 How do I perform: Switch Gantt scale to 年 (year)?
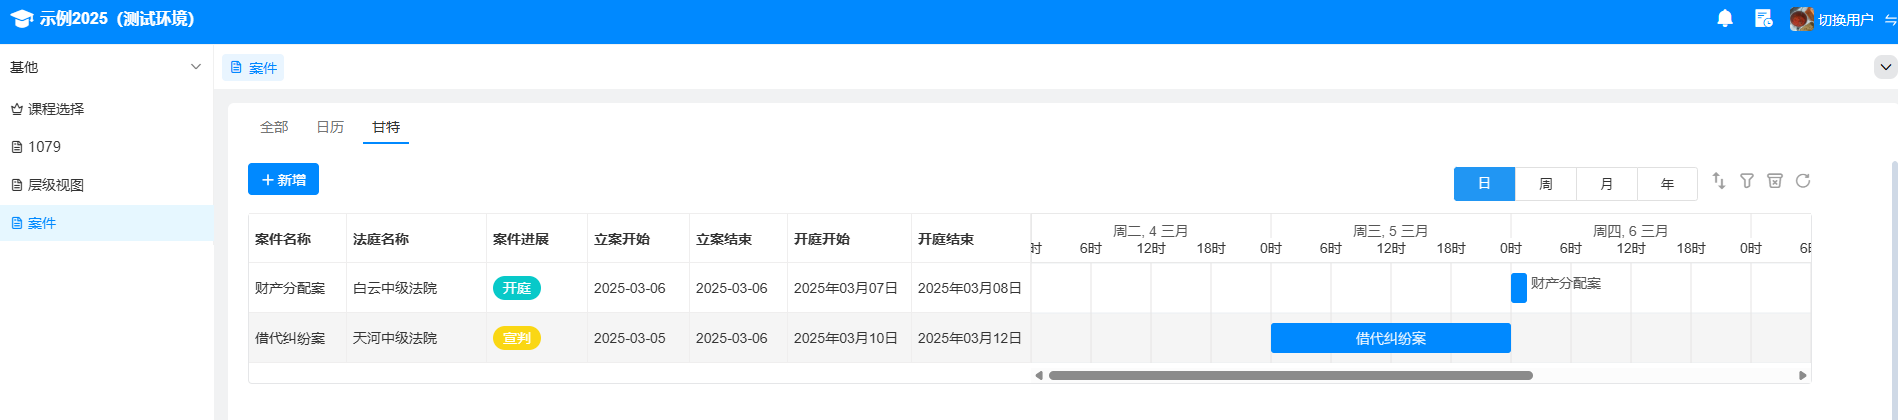tap(1667, 184)
